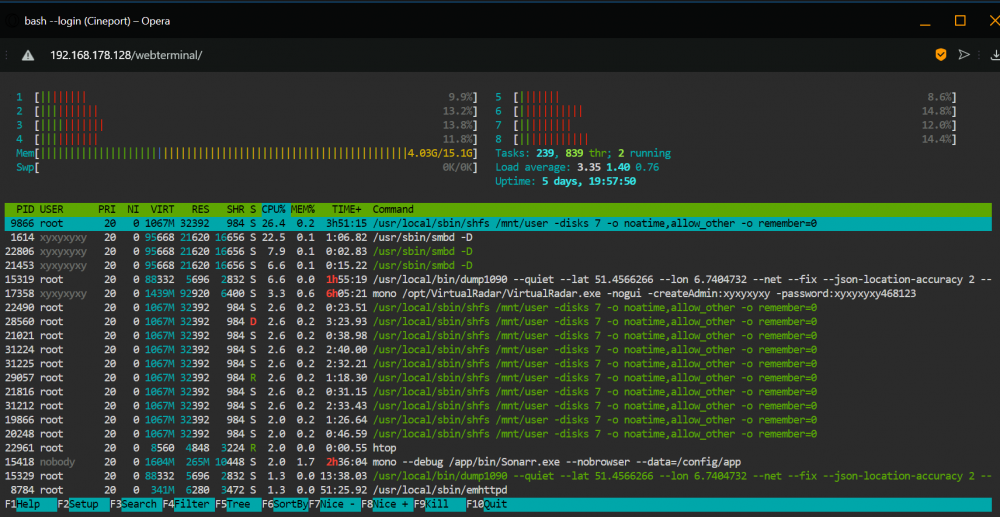Minimize the Opera window
The height and width of the screenshot is (517, 1000).
coord(927,22)
